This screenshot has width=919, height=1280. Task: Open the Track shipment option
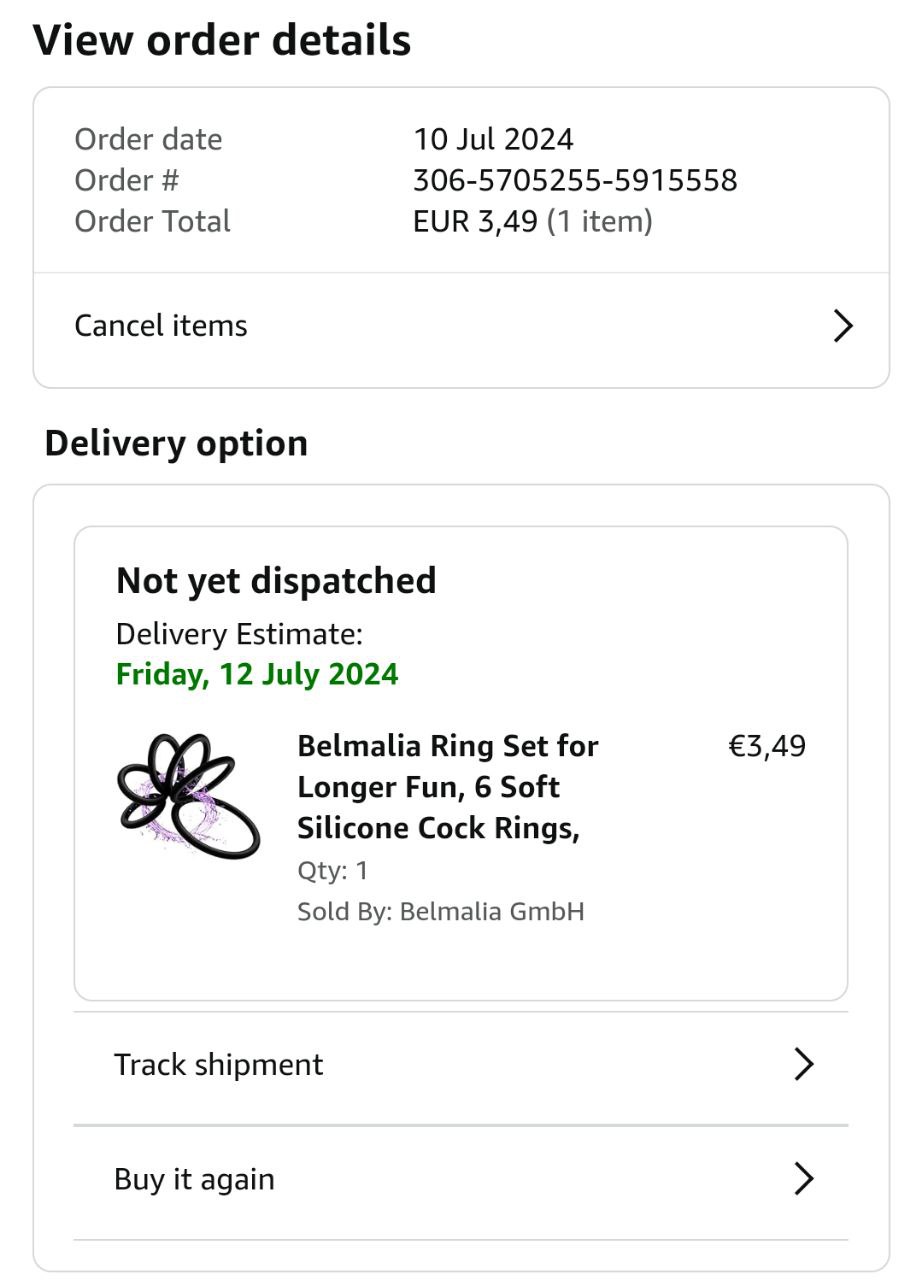[219, 1065]
